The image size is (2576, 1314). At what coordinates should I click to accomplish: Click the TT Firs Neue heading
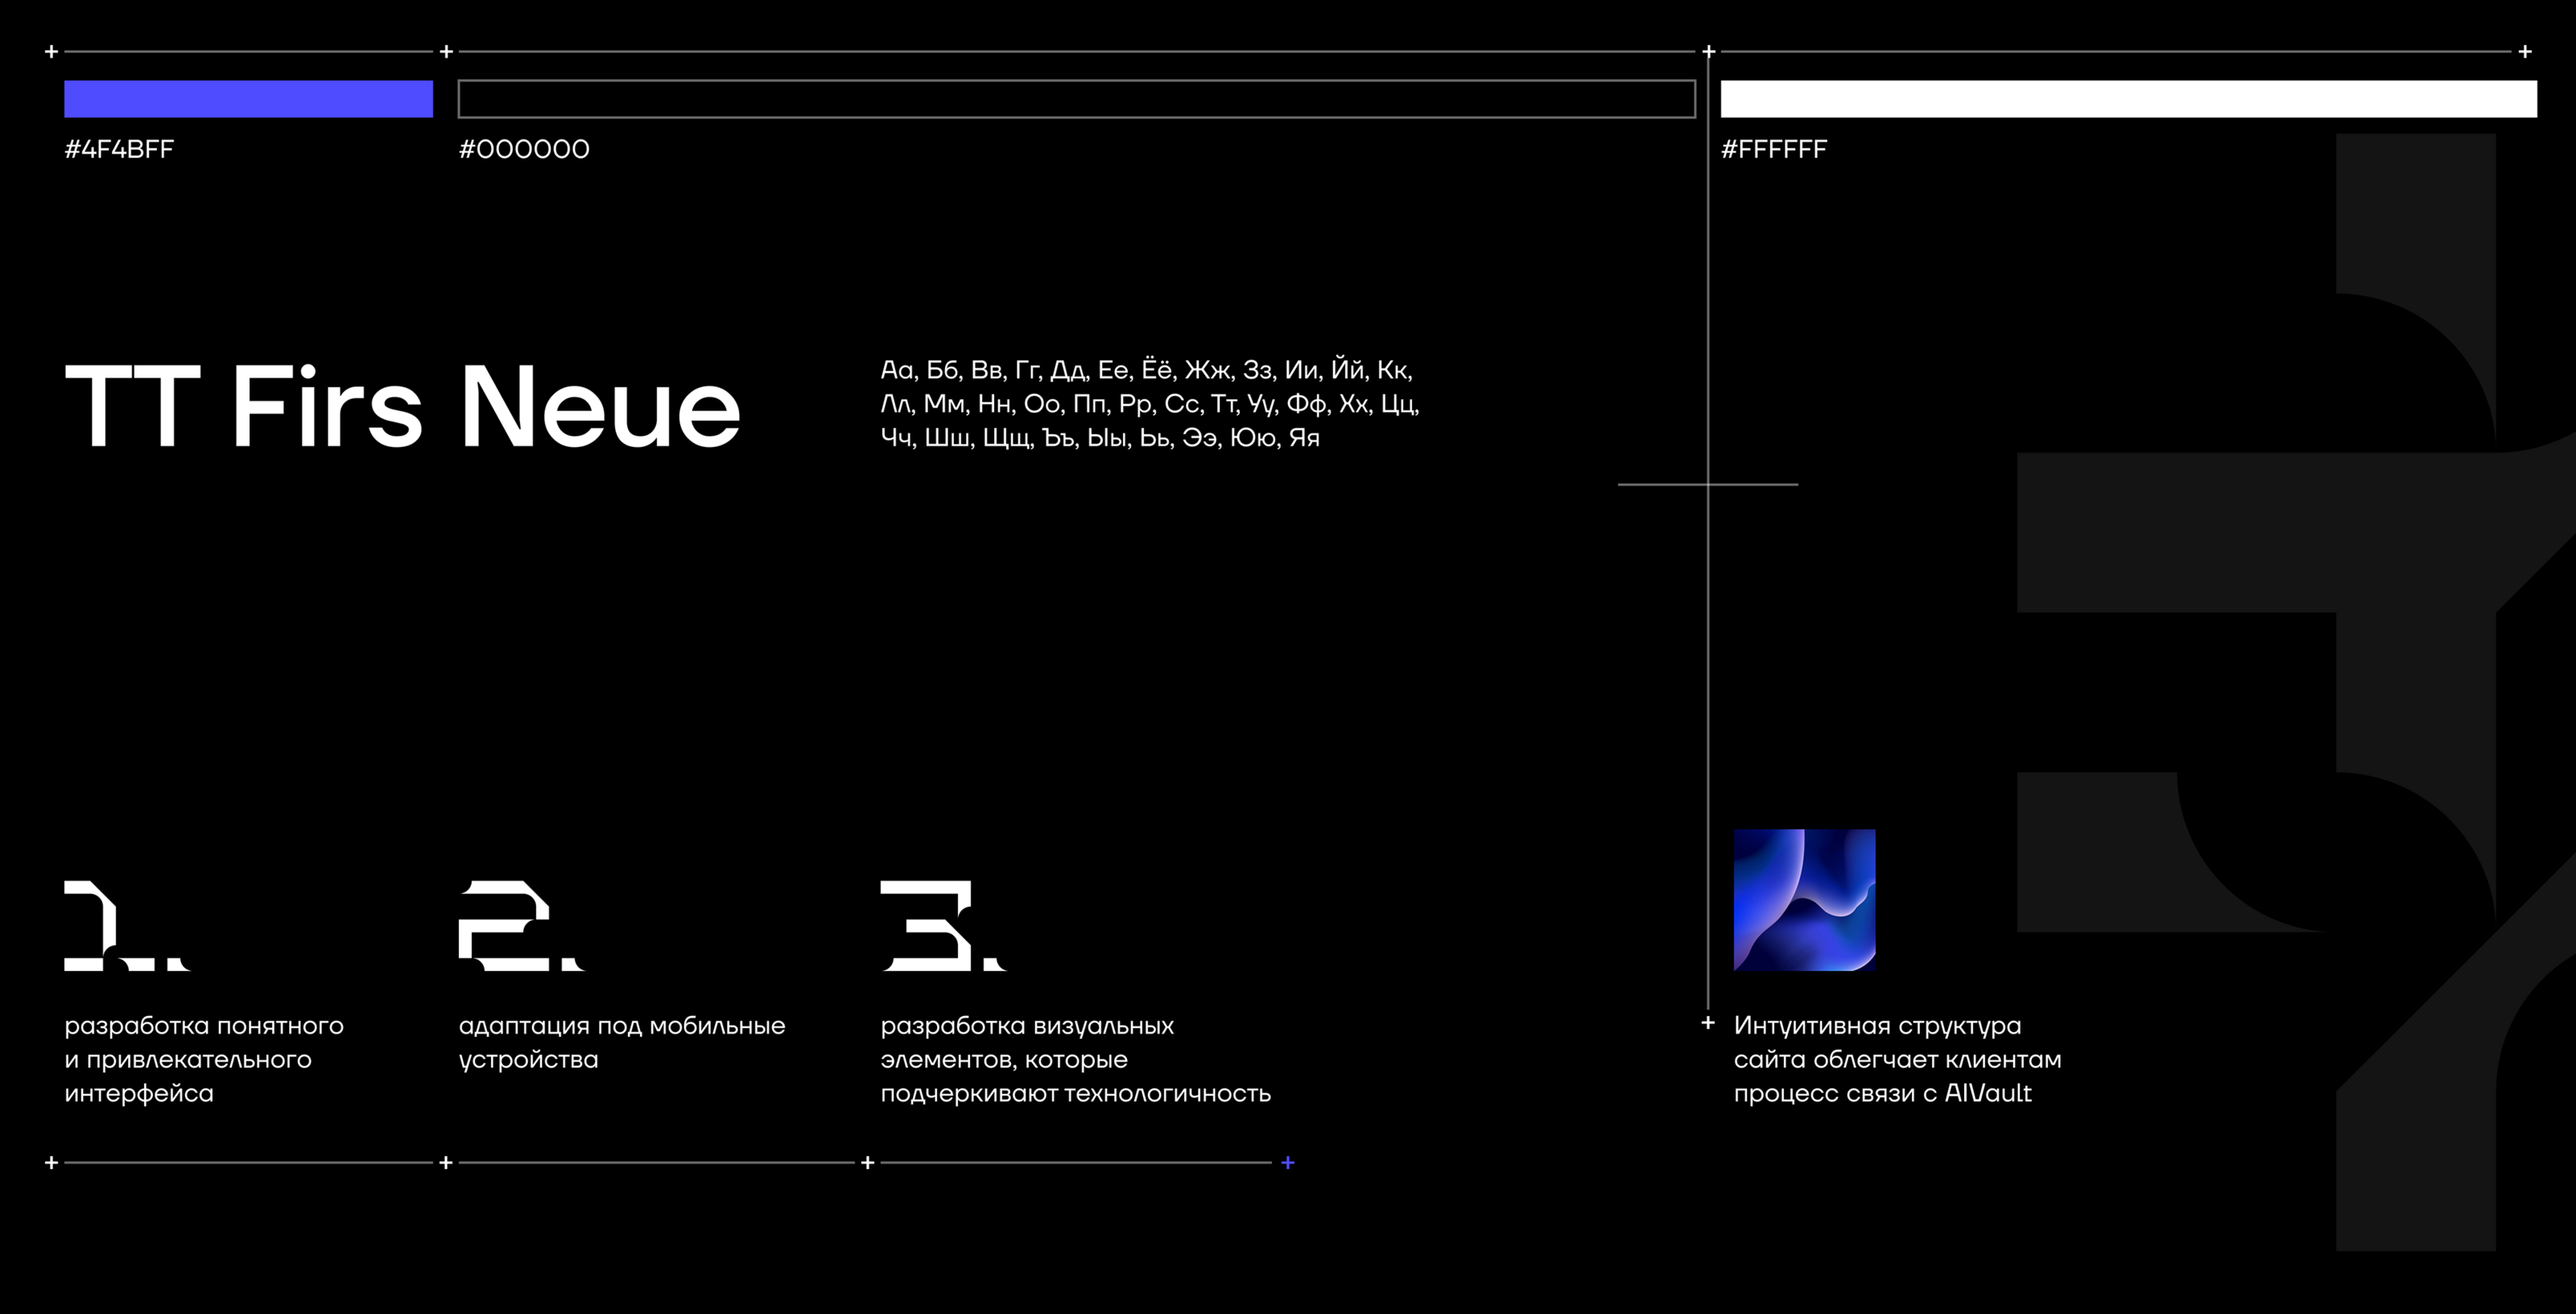pyautogui.click(x=402, y=407)
